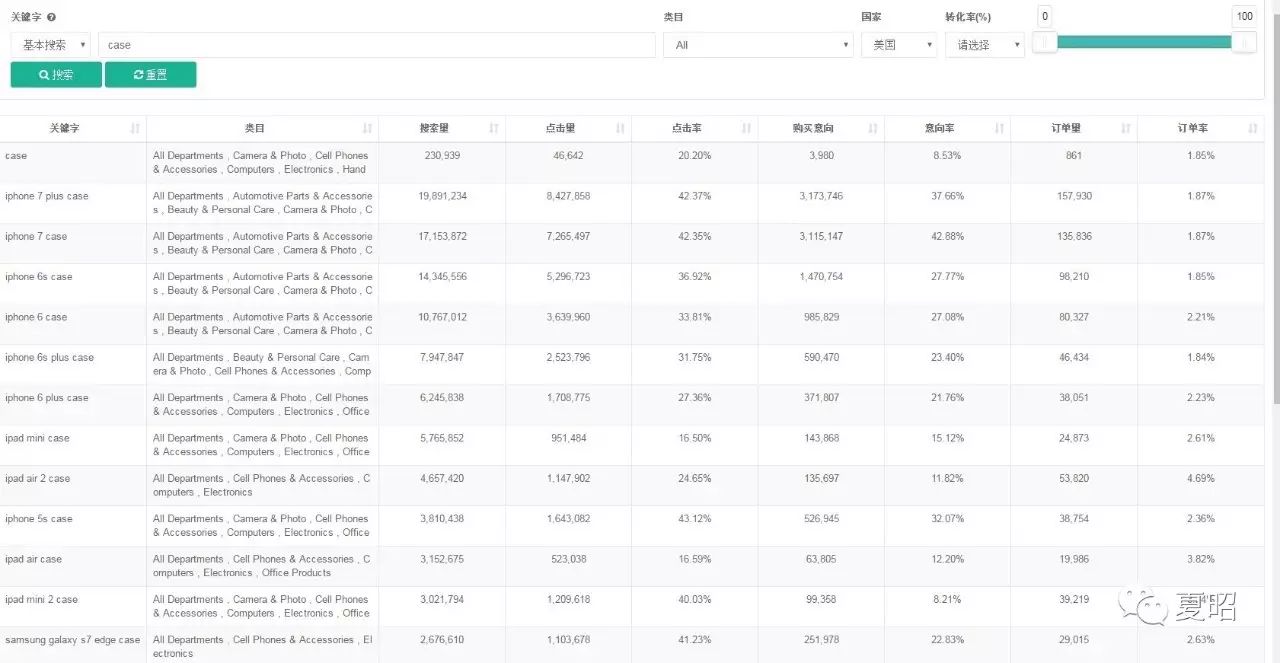
Task: Click the green 搜索 search button
Action: click(x=56, y=75)
